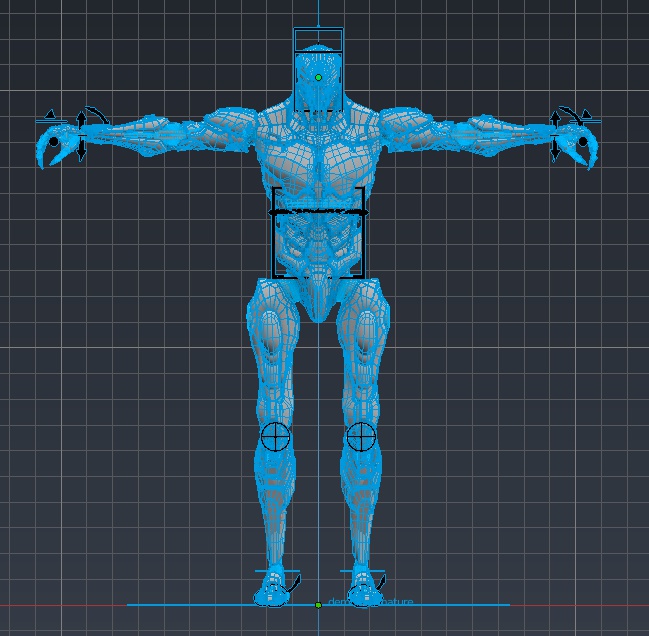Screen dimensions: 649x636
Task: Select the rectangular head control box
Action: pyautogui.click(x=318, y=69)
